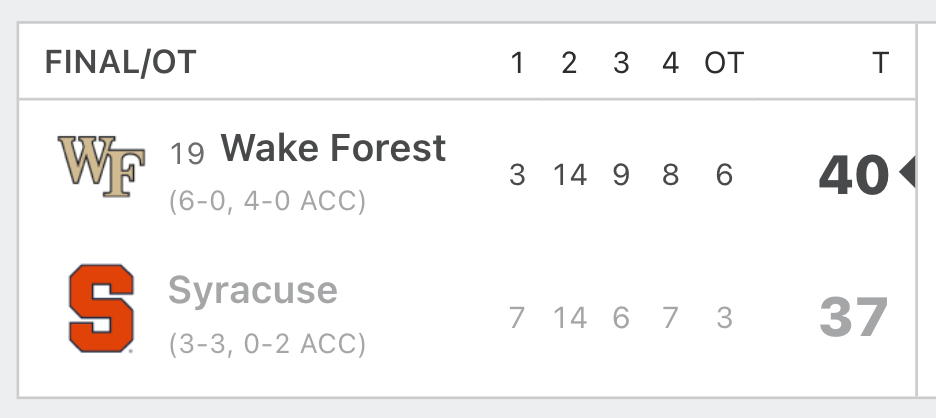Click Syracuse's second quarter score 14
This screenshot has height=418, width=936.
pos(569,318)
